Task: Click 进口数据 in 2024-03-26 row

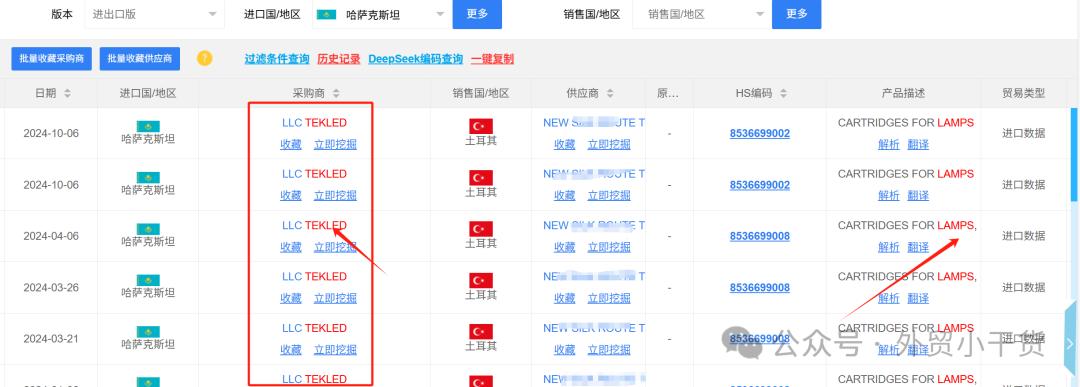Action: pyautogui.click(x=1024, y=287)
